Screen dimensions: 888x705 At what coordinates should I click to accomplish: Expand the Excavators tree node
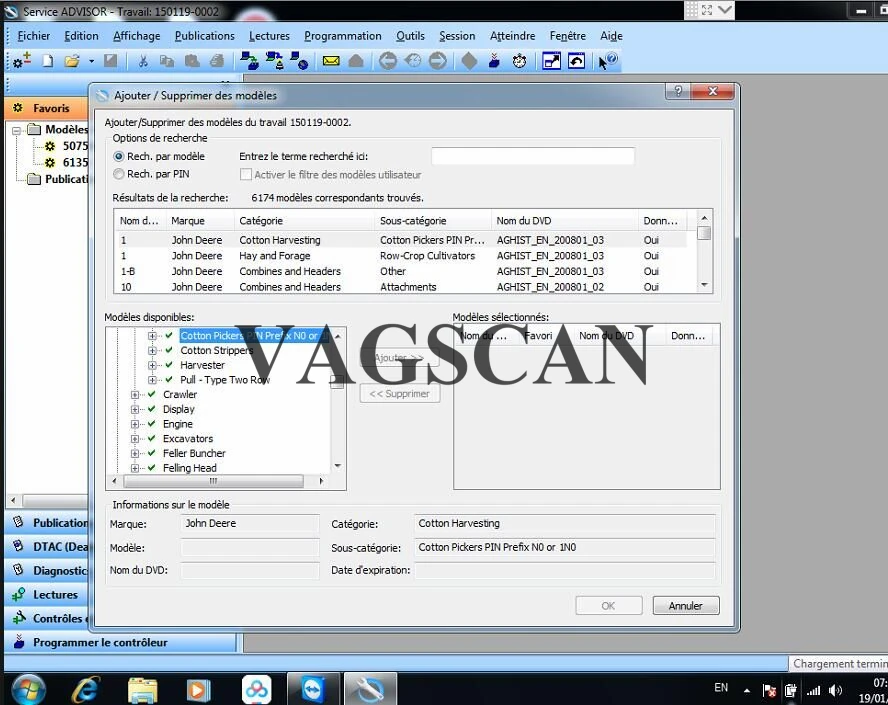pyautogui.click(x=134, y=439)
